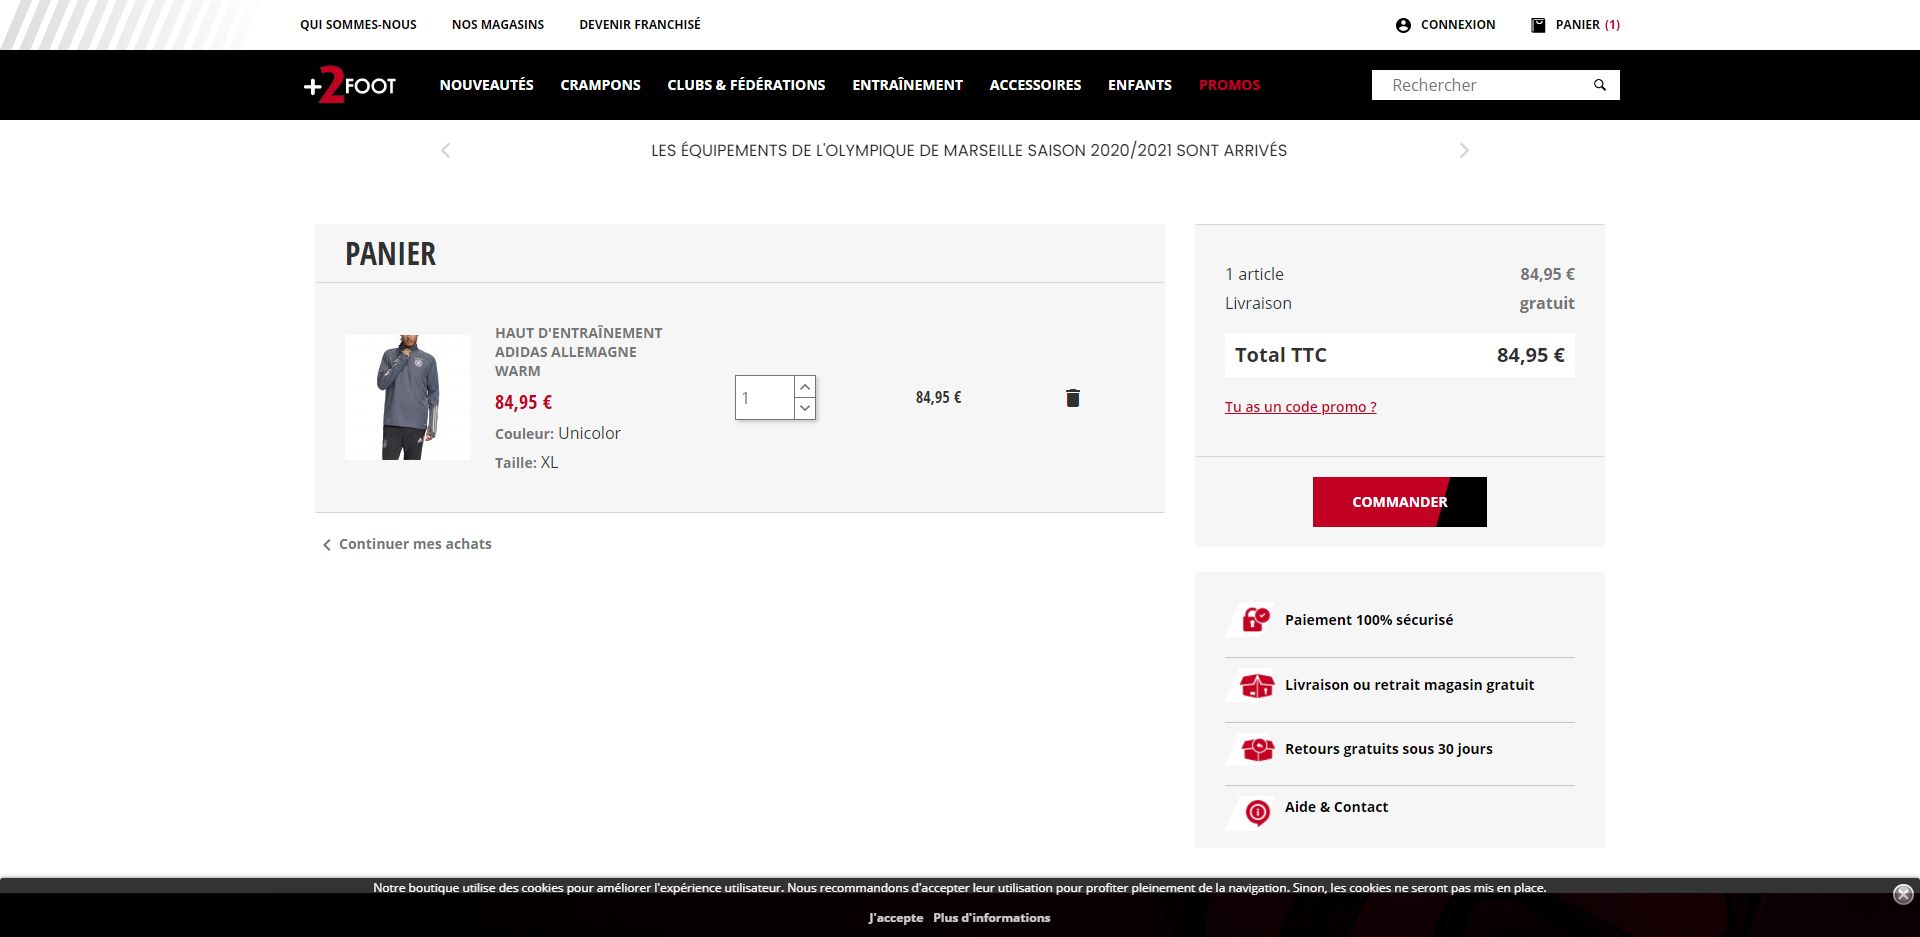Open the ENTRAÎNEMENT menu
Screen dimensions: 1920x937
click(x=907, y=85)
